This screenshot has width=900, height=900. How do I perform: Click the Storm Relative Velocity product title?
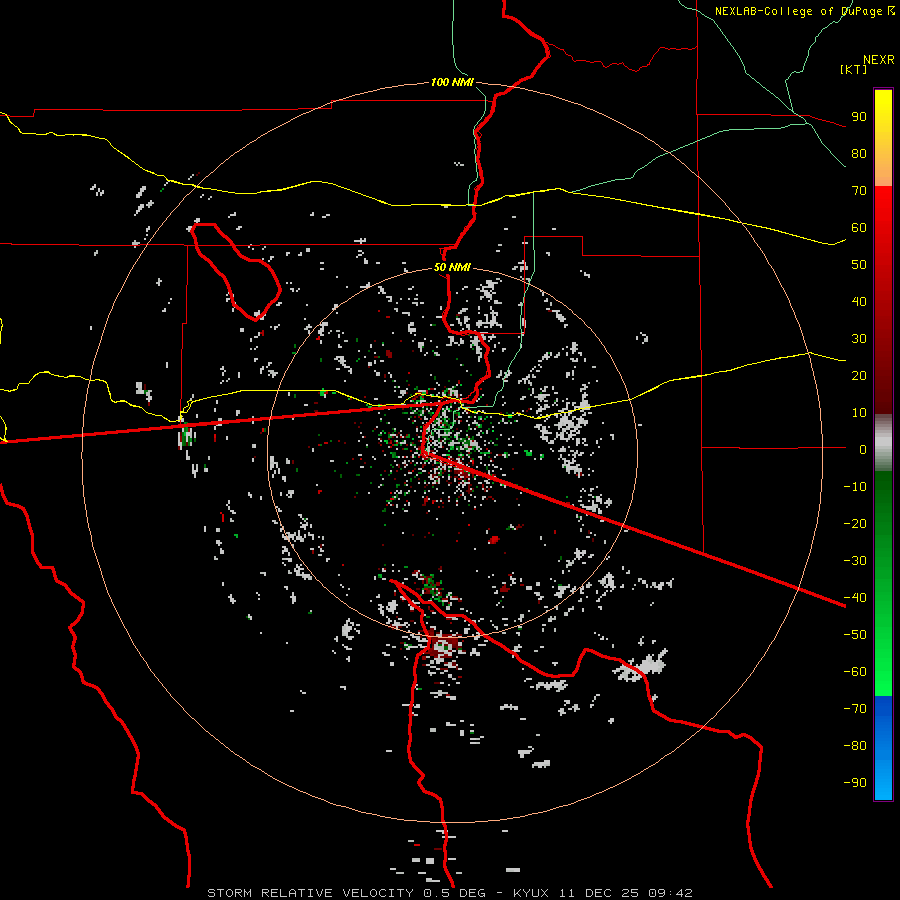pyautogui.click(x=310, y=893)
